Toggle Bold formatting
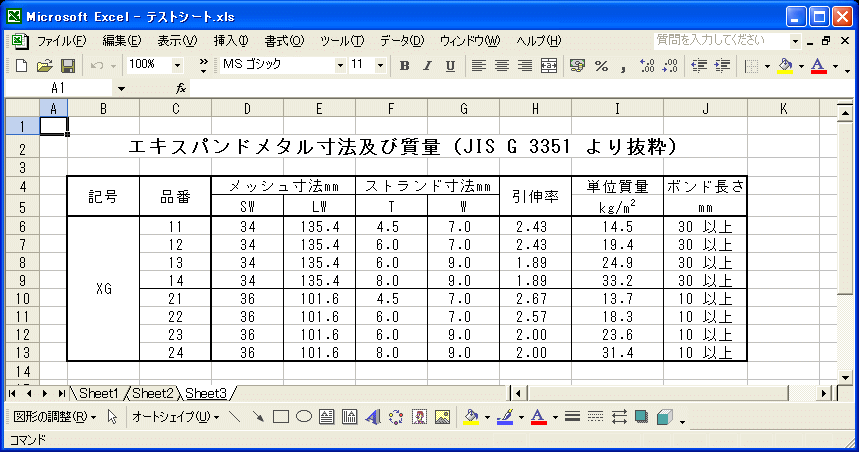The image size is (859, 452). point(404,66)
